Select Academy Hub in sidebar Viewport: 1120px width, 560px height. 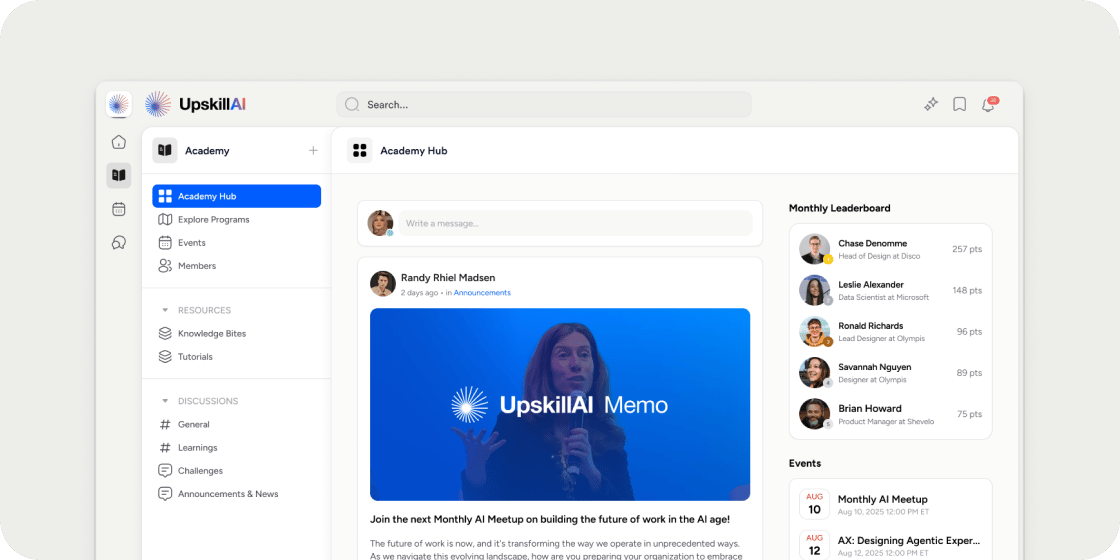point(236,196)
